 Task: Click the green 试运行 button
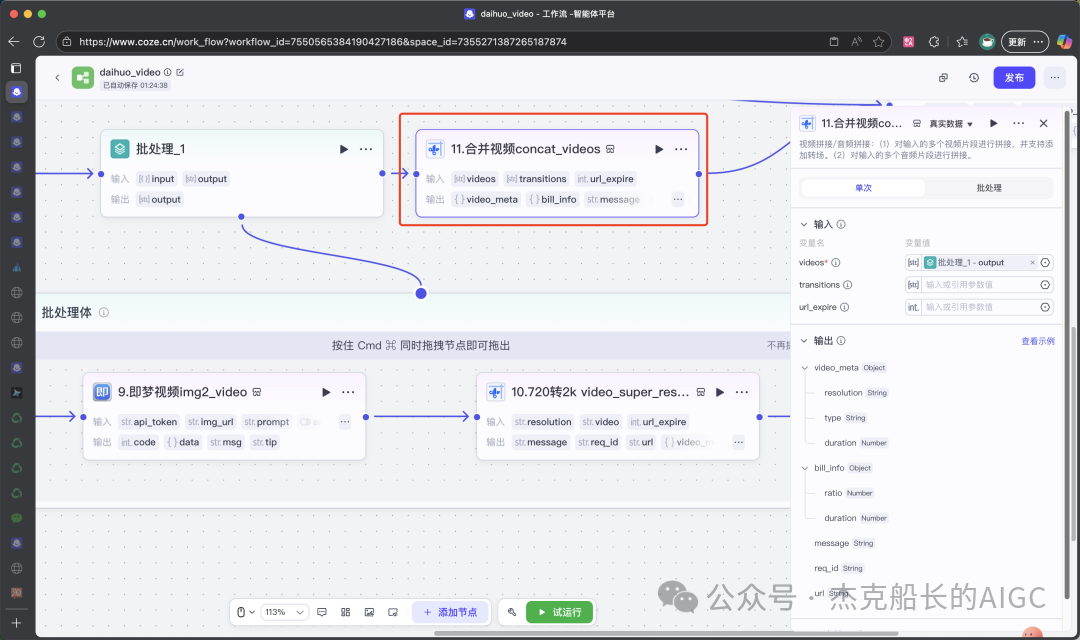[559, 612]
